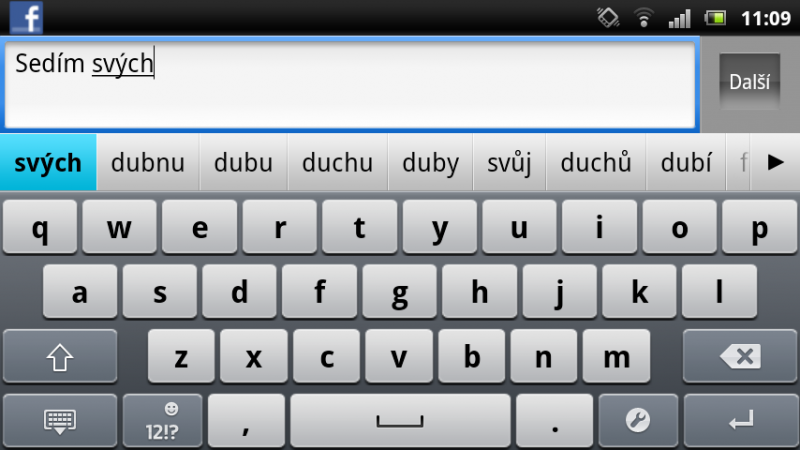Screen dimensions: 800x450
Task: Tap the Facebook notification icon
Action: coord(26,17)
